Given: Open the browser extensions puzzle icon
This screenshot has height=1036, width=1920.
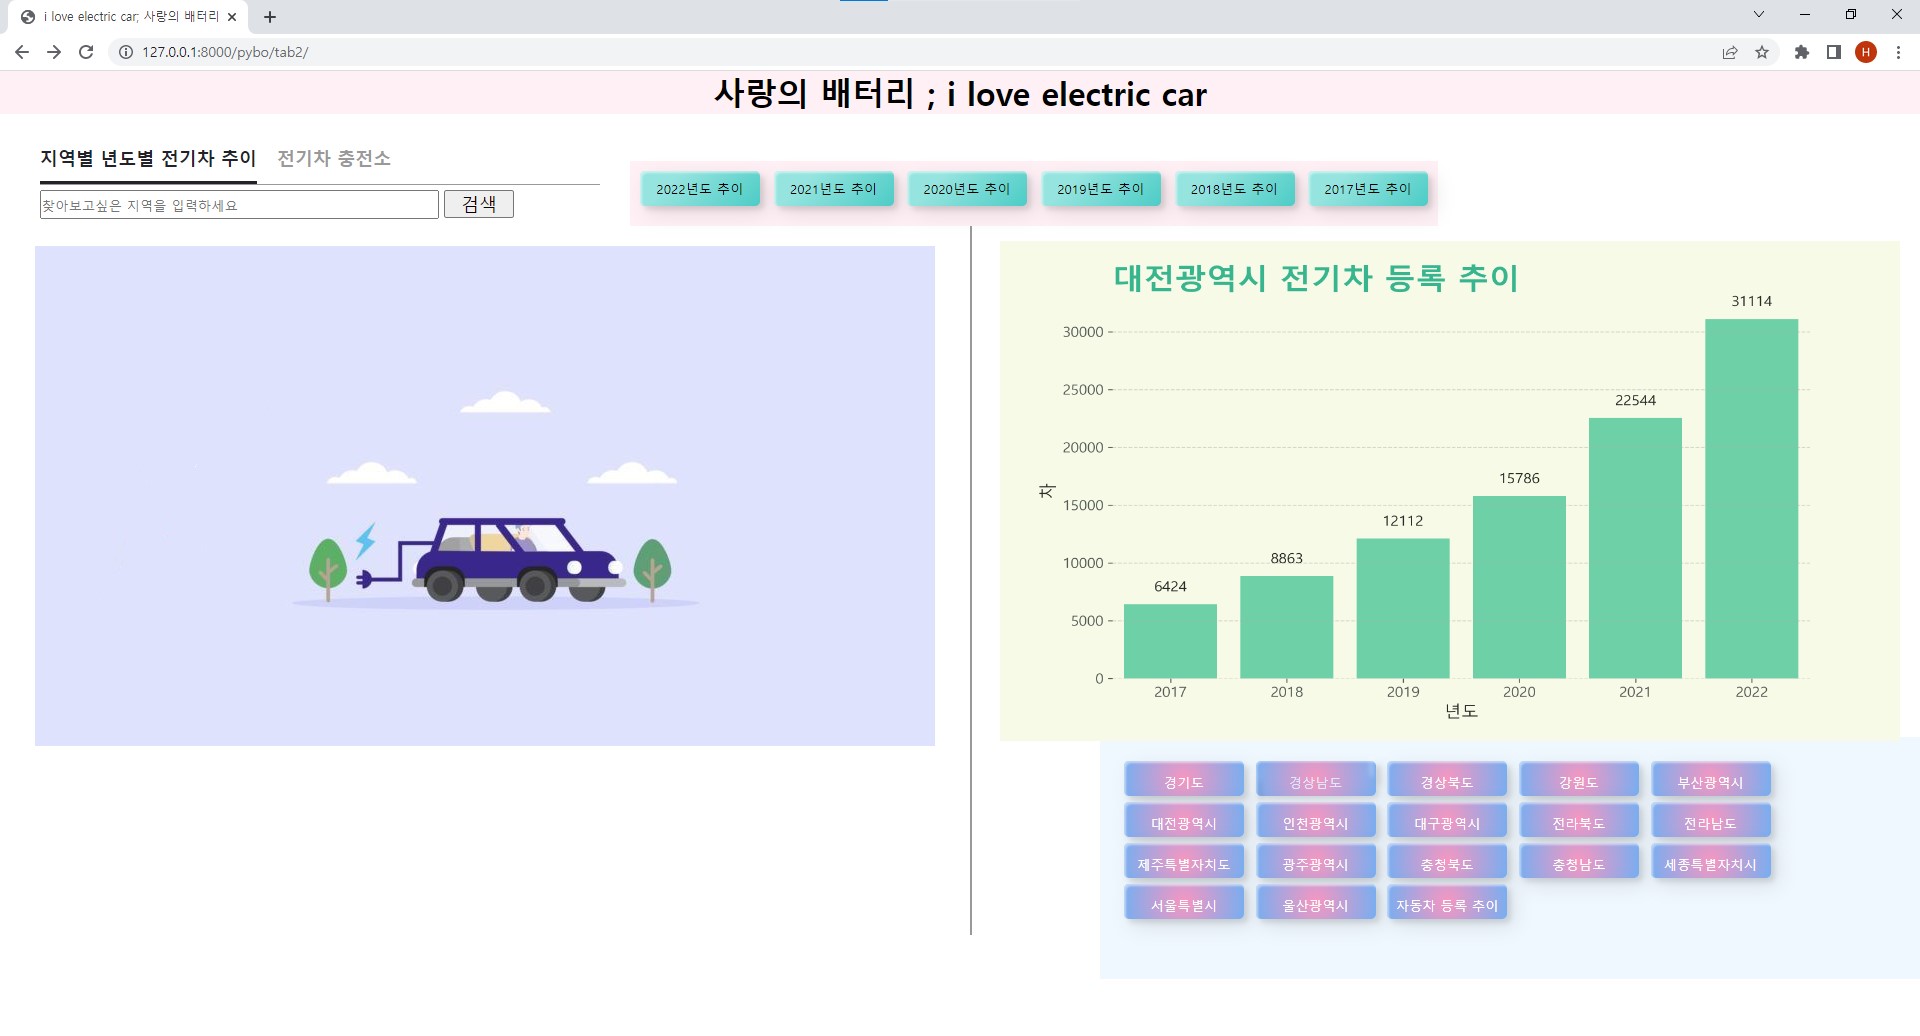Looking at the screenshot, I should 1803,52.
